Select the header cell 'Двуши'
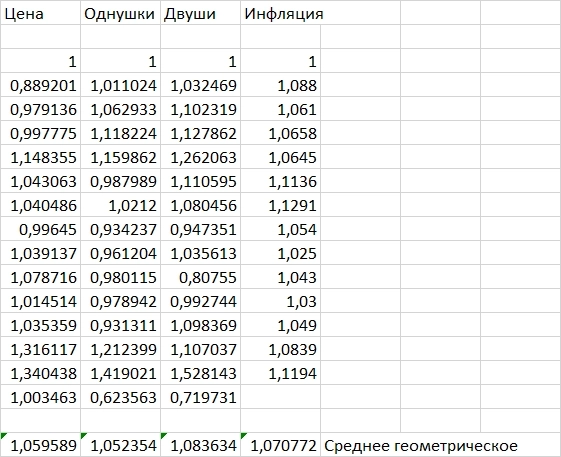561x457 pixels. click(200, 13)
